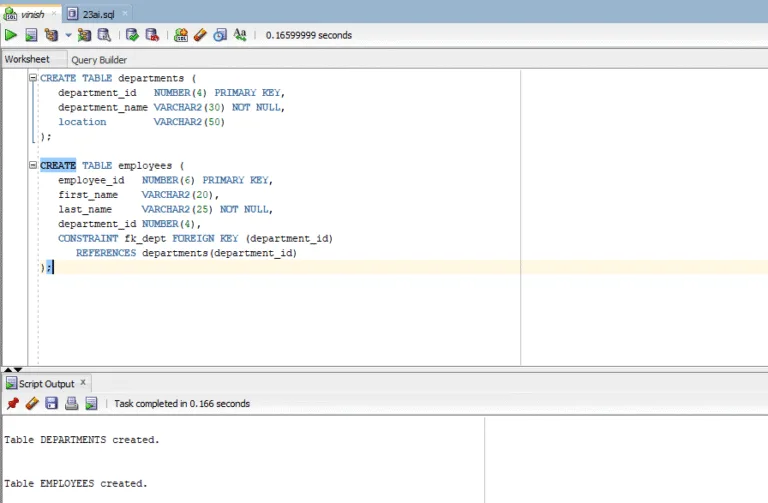Save the Script Output with disk icon
This screenshot has height=503, width=768.
[51, 403]
